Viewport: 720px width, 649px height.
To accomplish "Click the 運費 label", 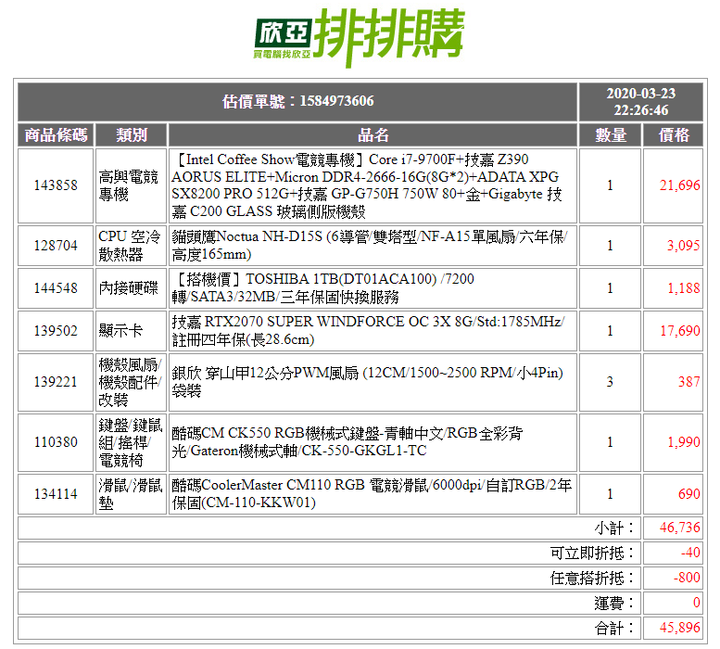I will [x=614, y=603].
